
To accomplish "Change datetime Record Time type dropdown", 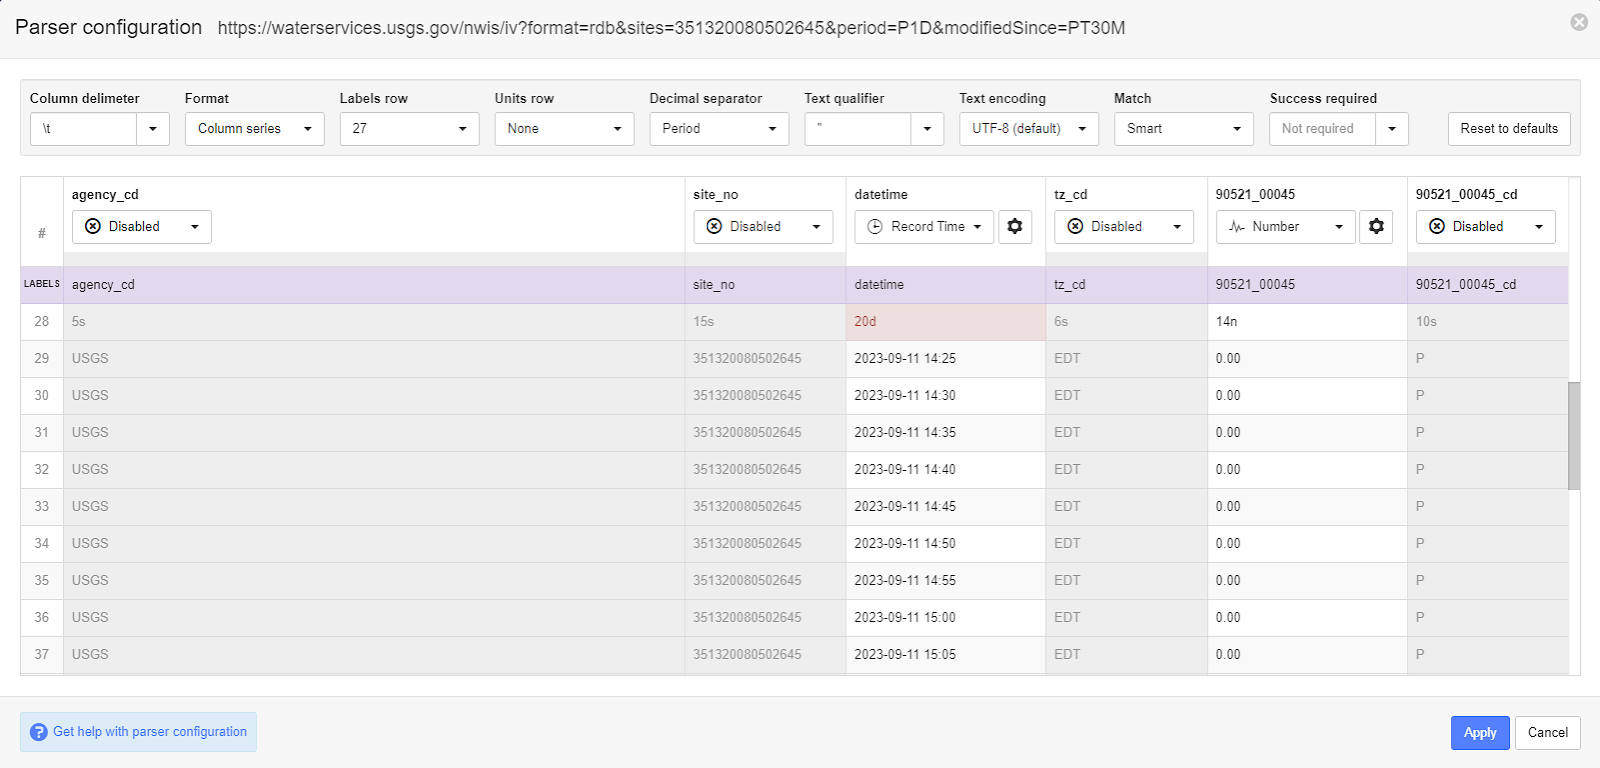I will [925, 227].
